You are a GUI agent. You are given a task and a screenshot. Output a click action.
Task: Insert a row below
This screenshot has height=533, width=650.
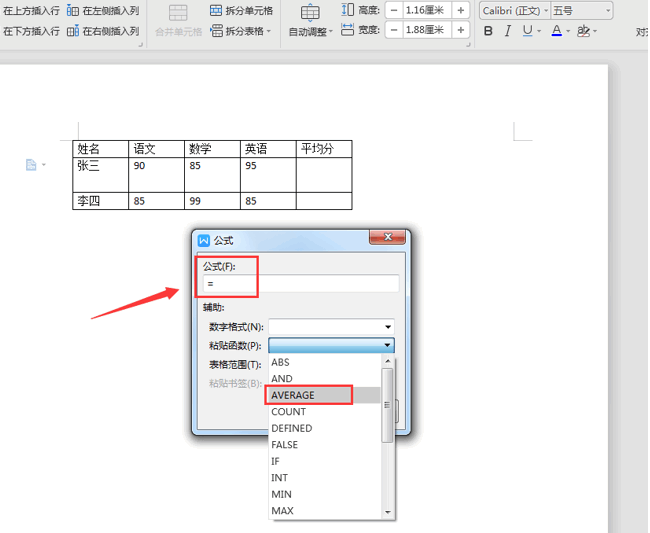point(31,31)
